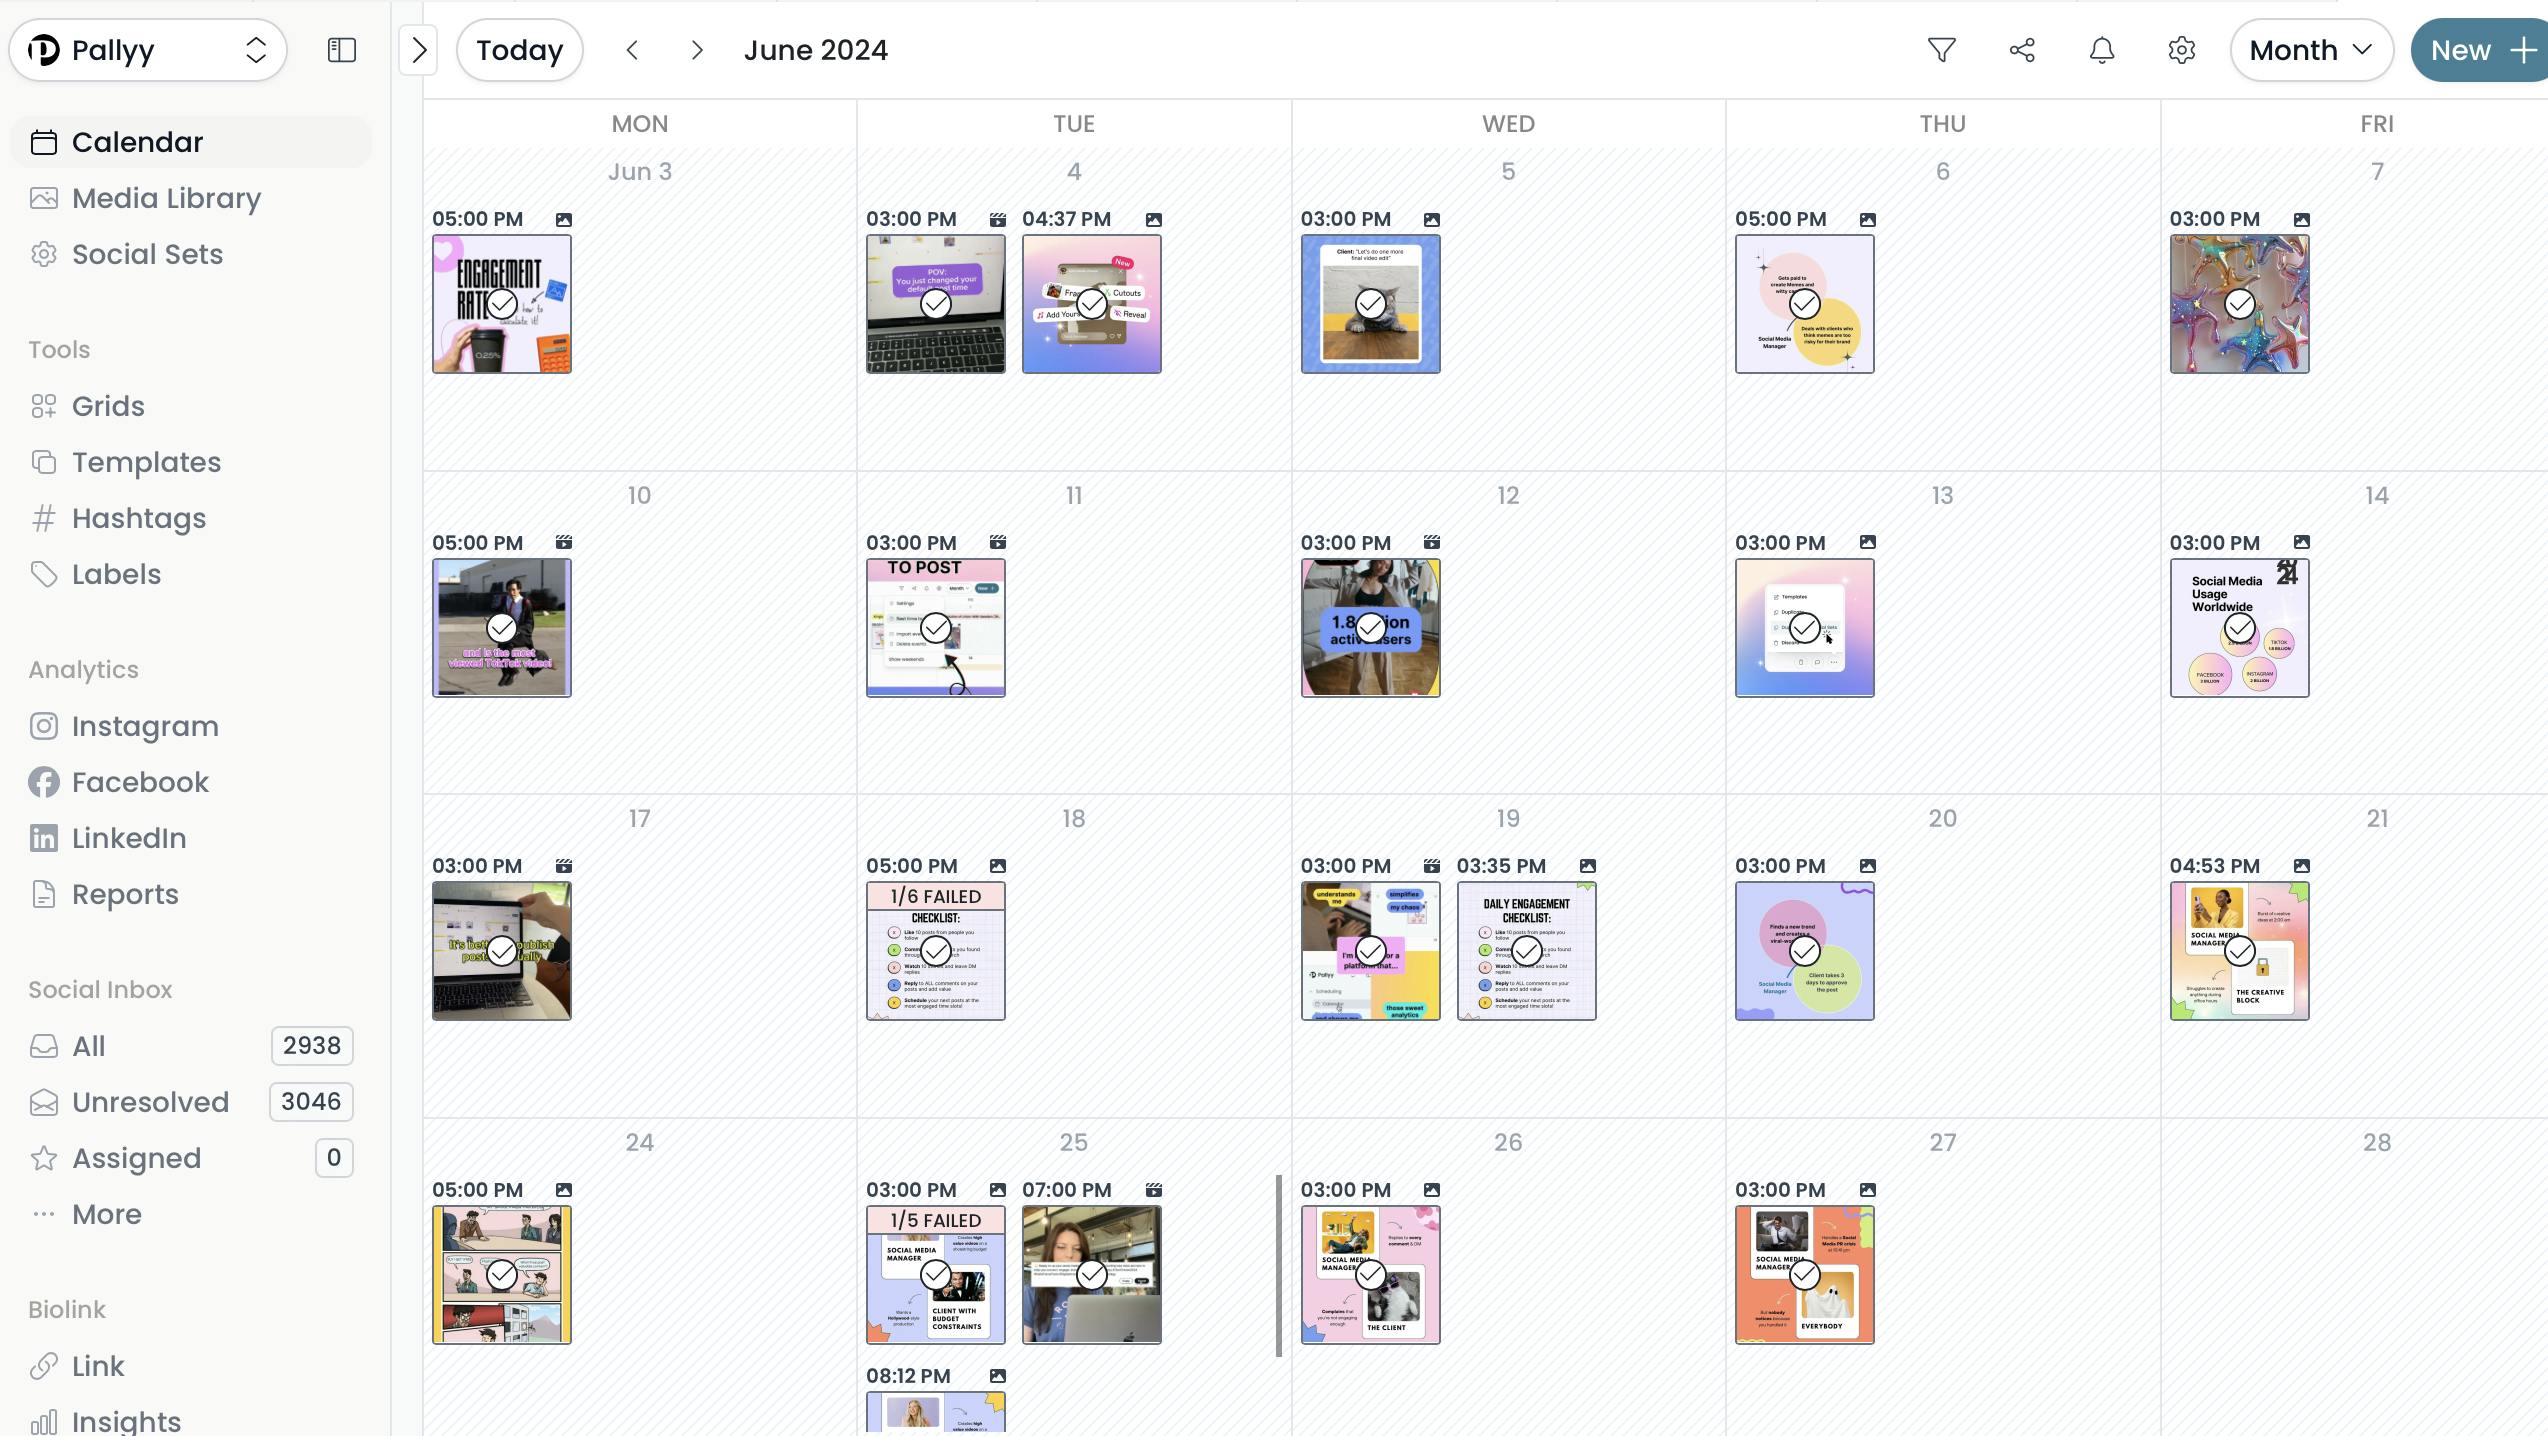
Task: View LinkedIn Analytics
Action: (128, 838)
